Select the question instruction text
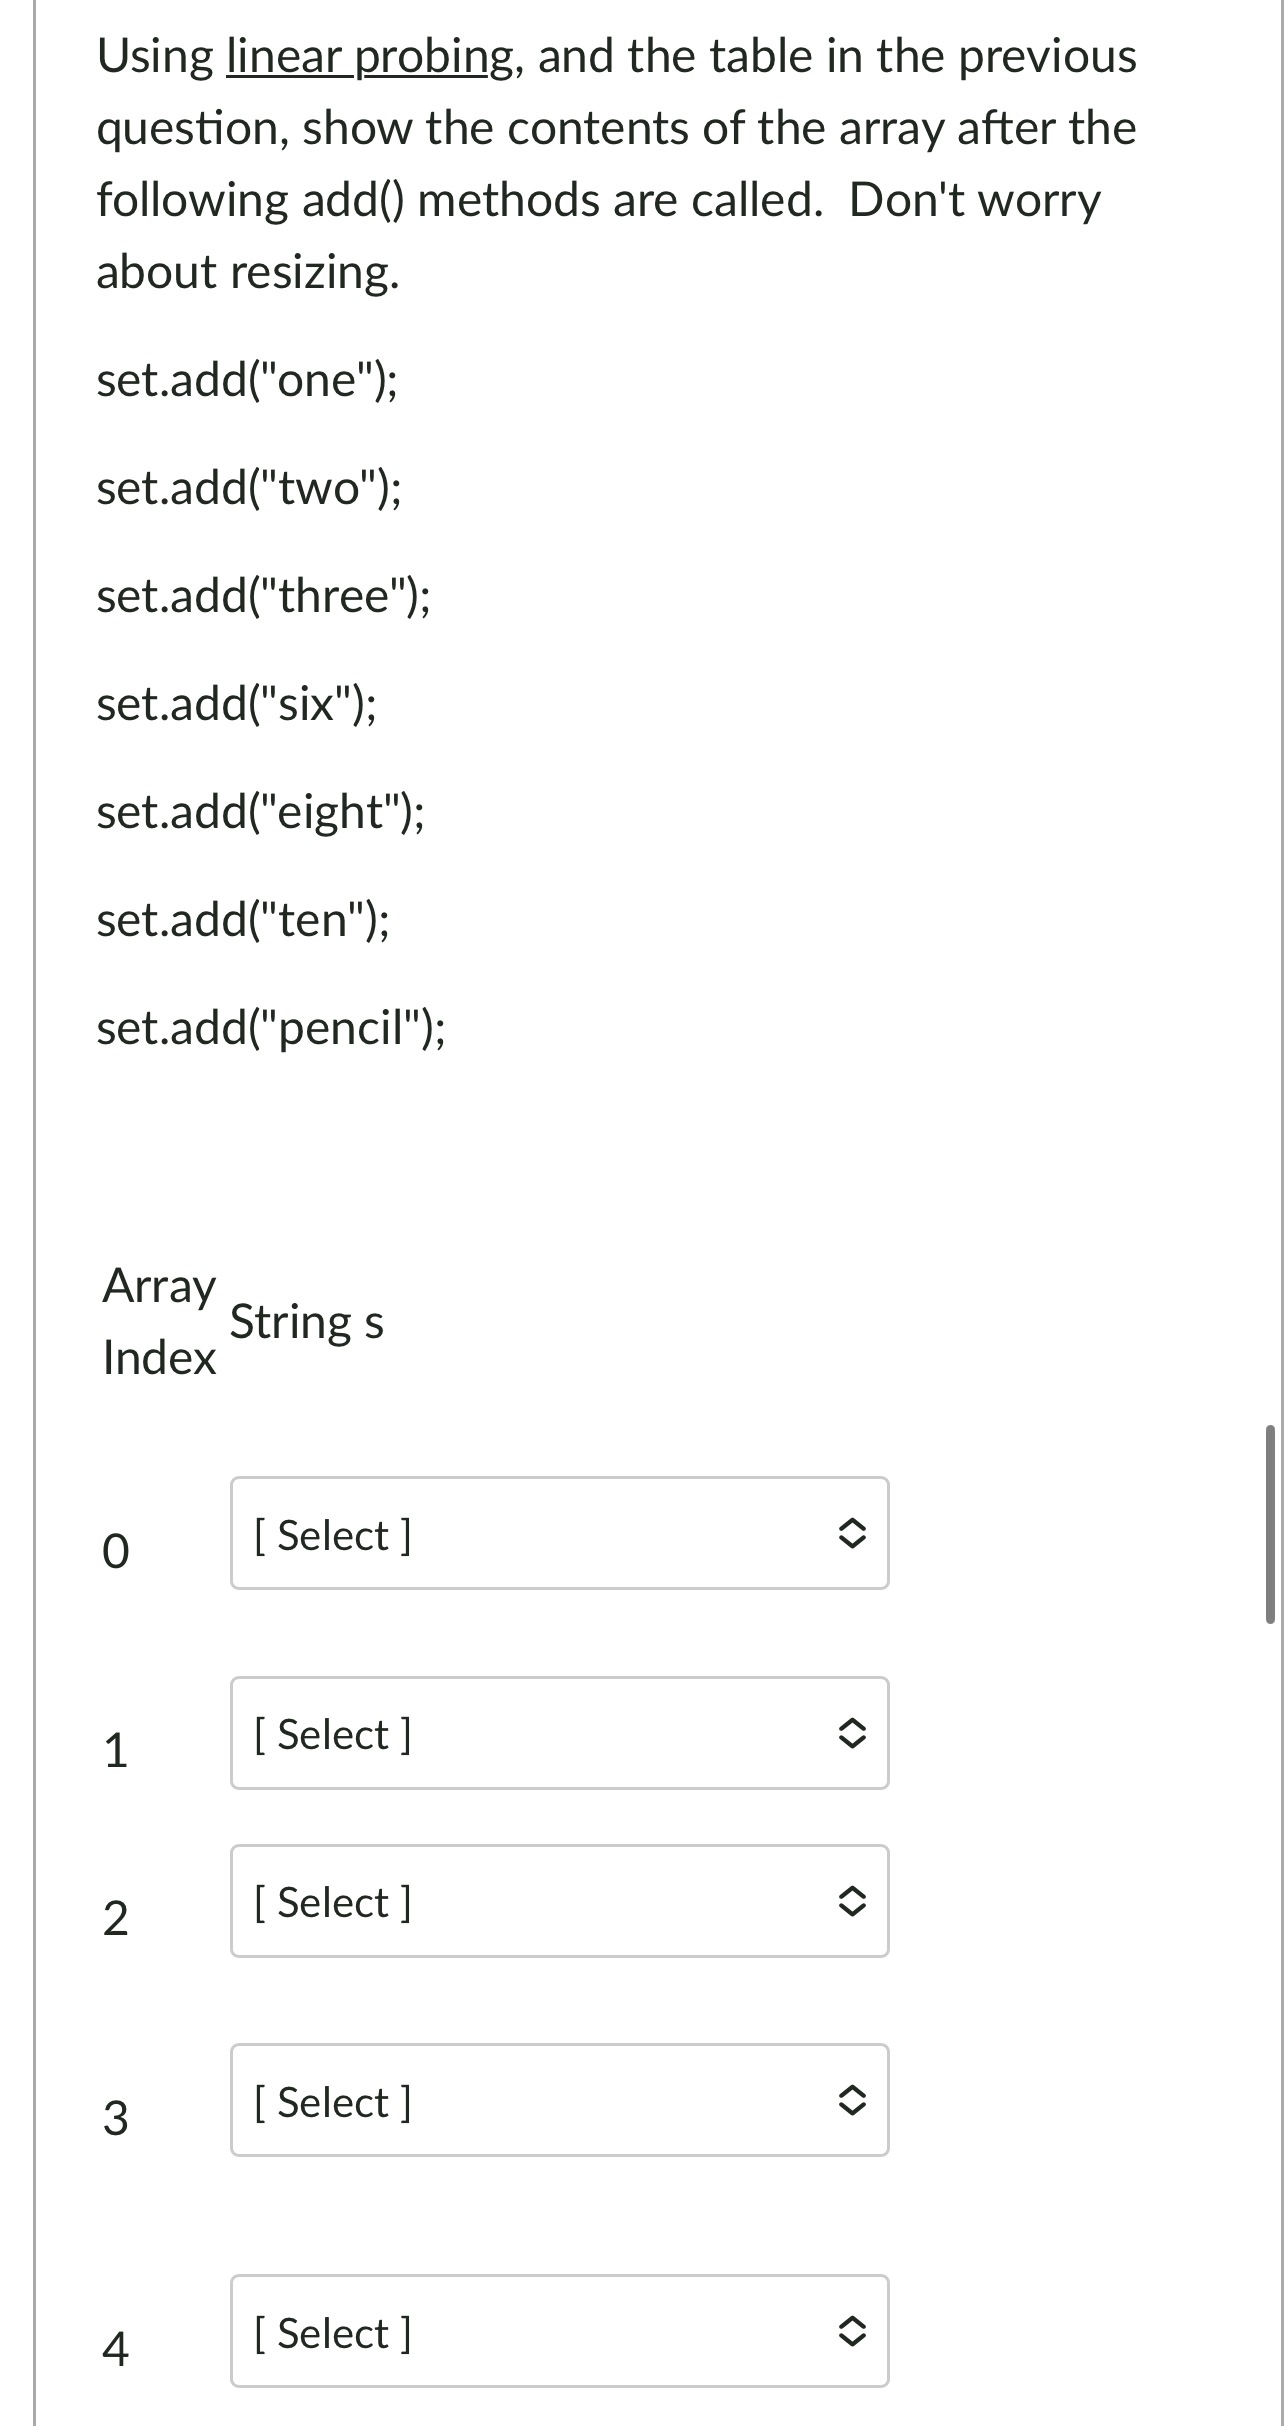The image size is (1284, 2426). pyautogui.click(x=615, y=160)
